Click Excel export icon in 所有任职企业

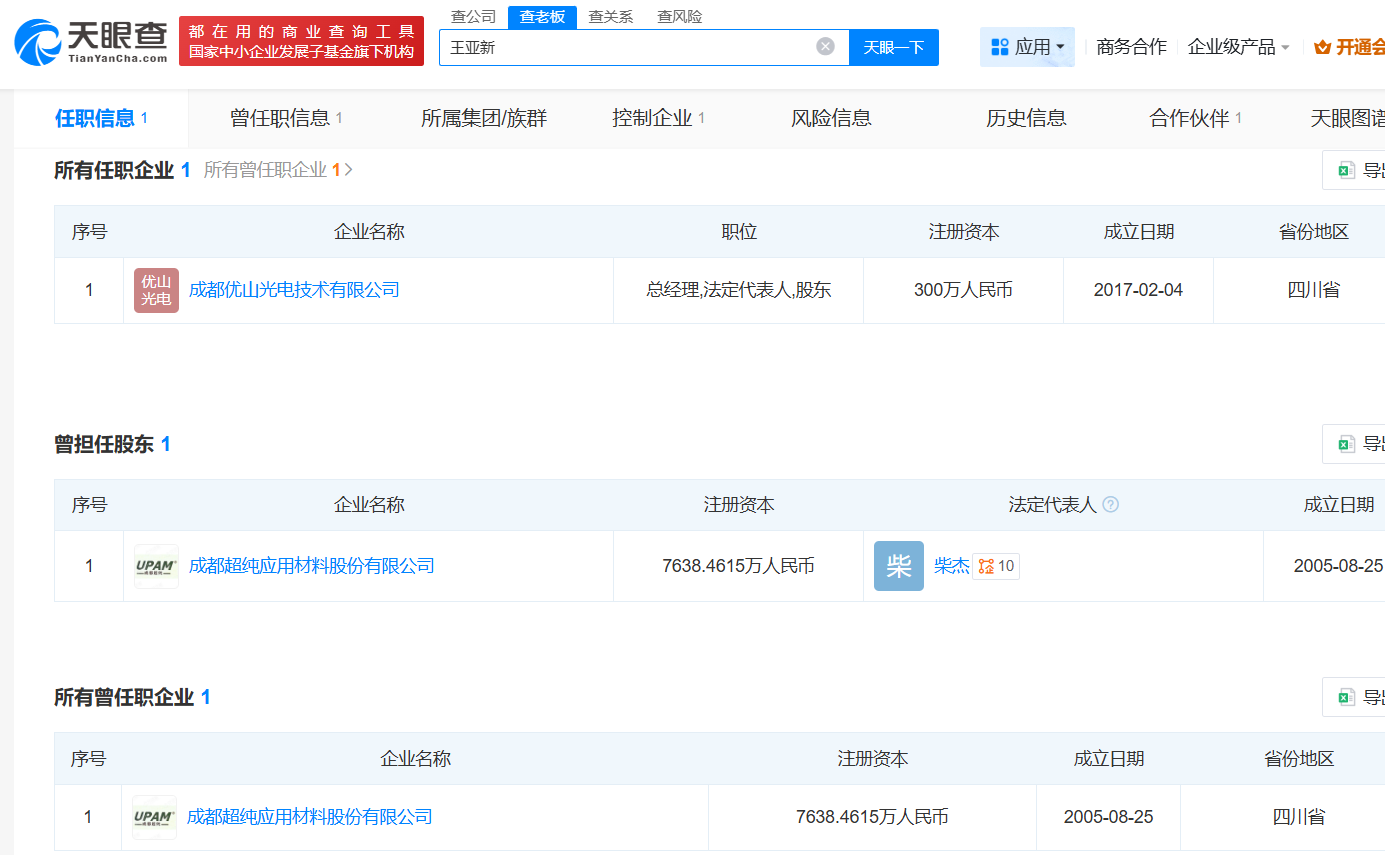pyautogui.click(x=1347, y=170)
